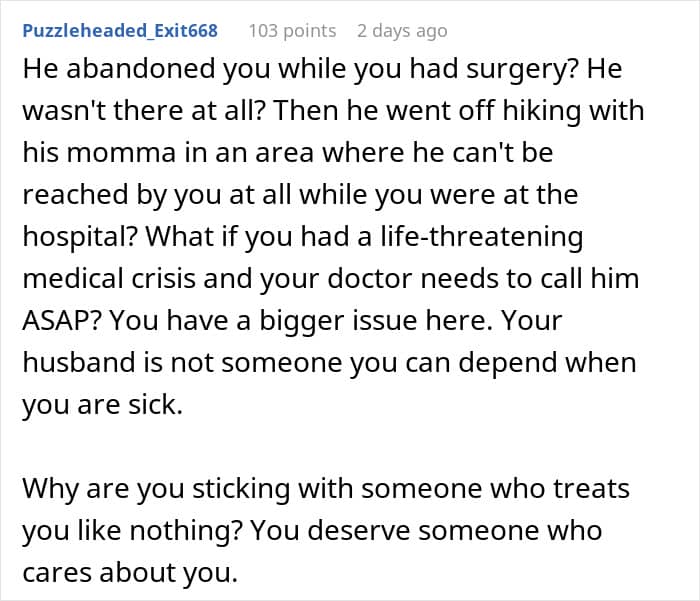Screen dimensions: 700x601
Task: Click the word "hospital?"
Action: tap(79, 237)
